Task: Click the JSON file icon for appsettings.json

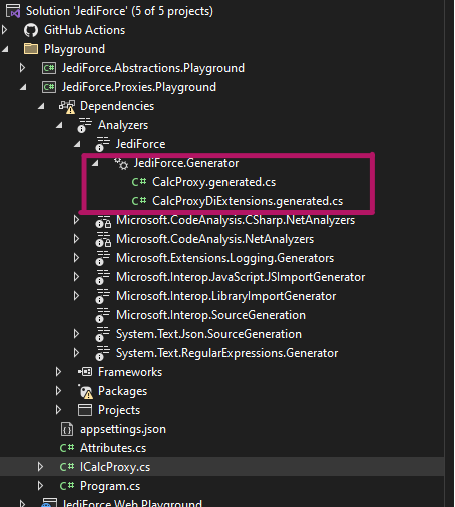Action: tap(67, 429)
